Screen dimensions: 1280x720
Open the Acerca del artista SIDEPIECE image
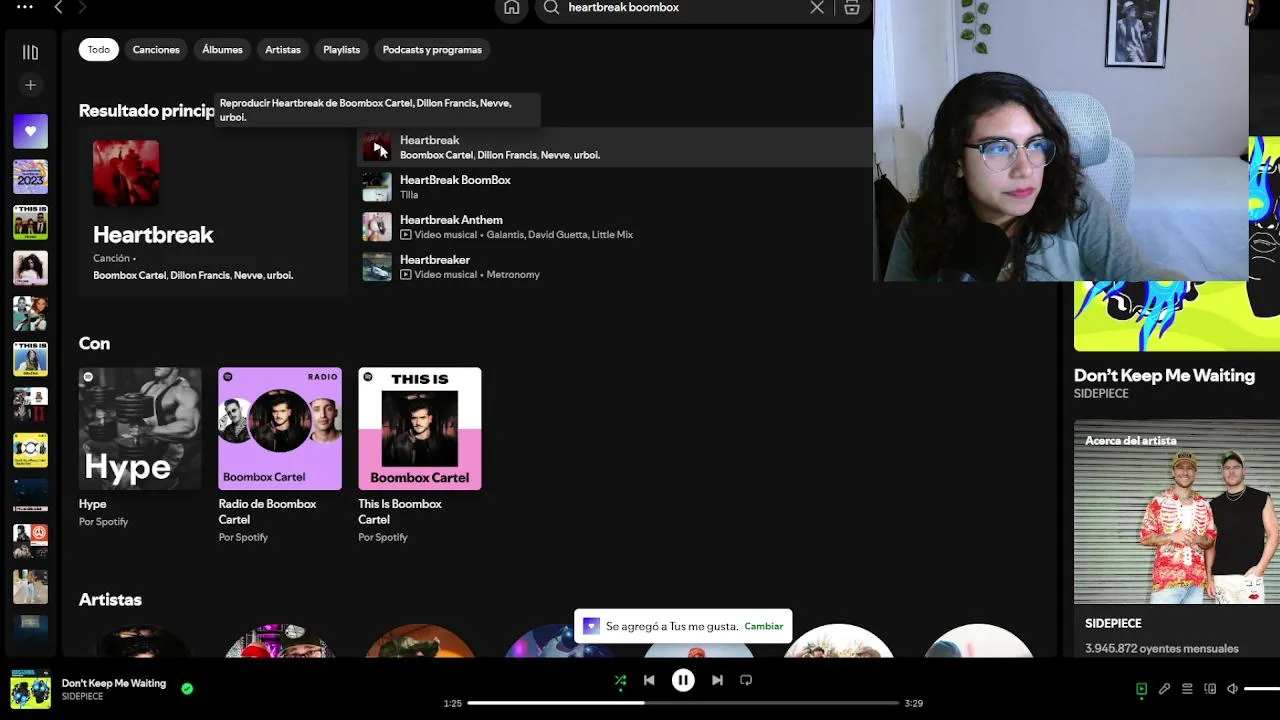pos(1177,512)
